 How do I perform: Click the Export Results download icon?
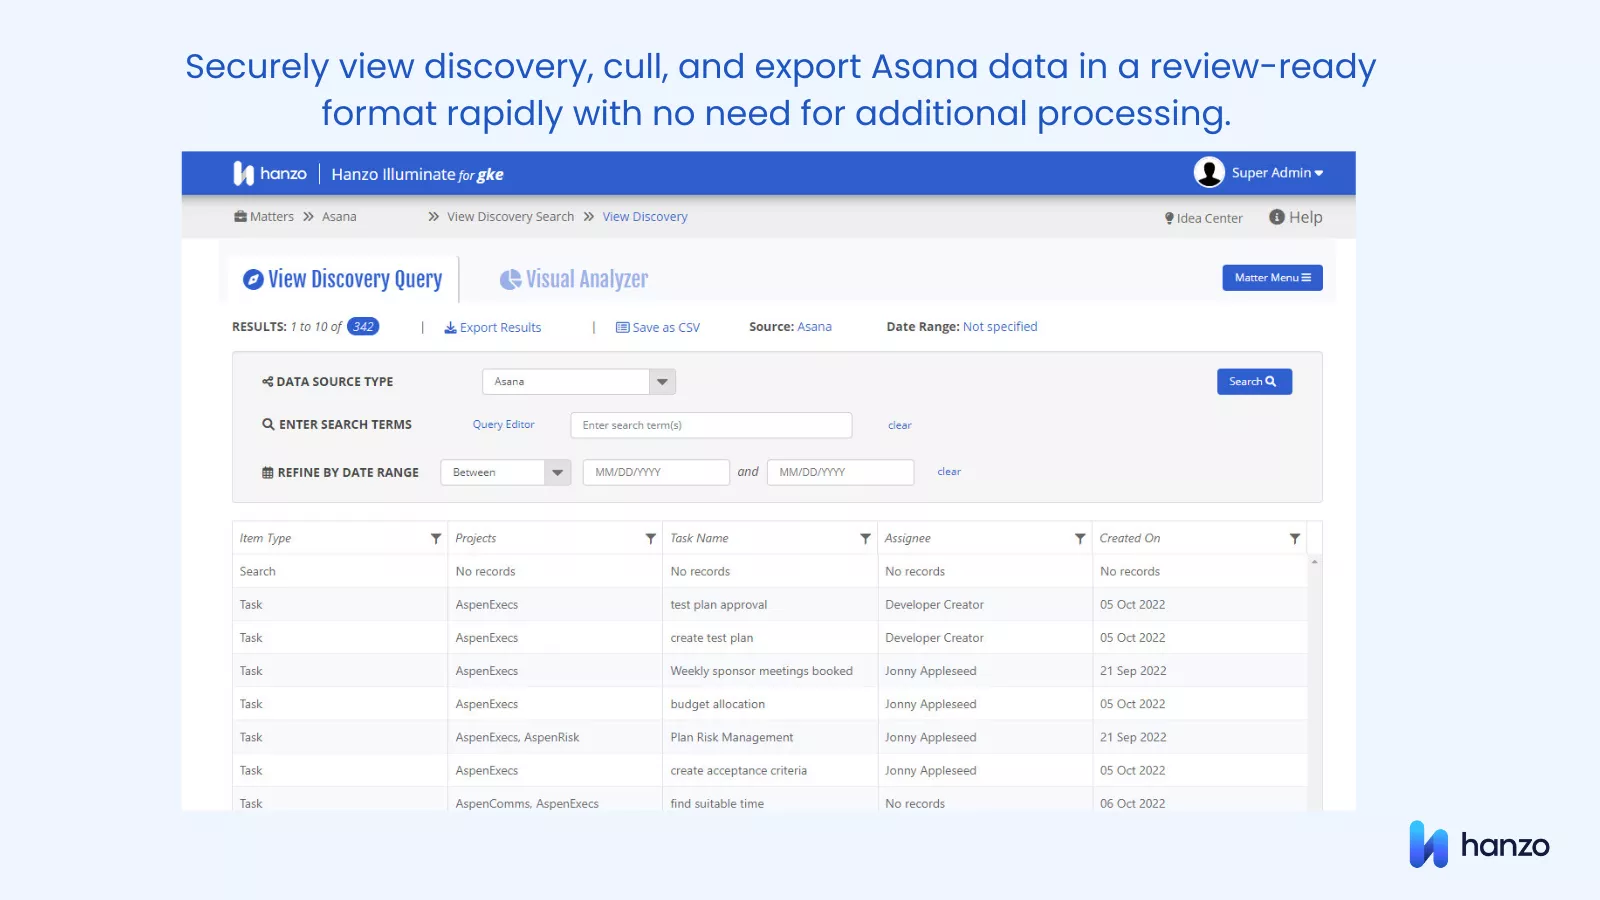coord(450,328)
